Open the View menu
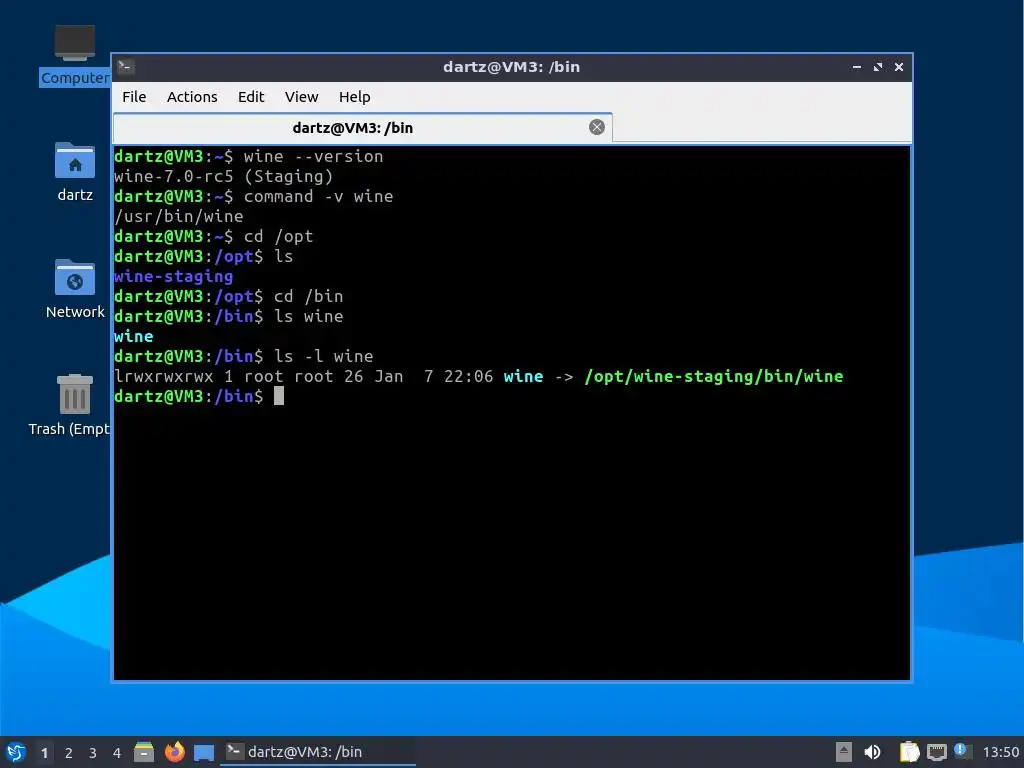The width and height of the screenshot is (1024, 768). 301,97
